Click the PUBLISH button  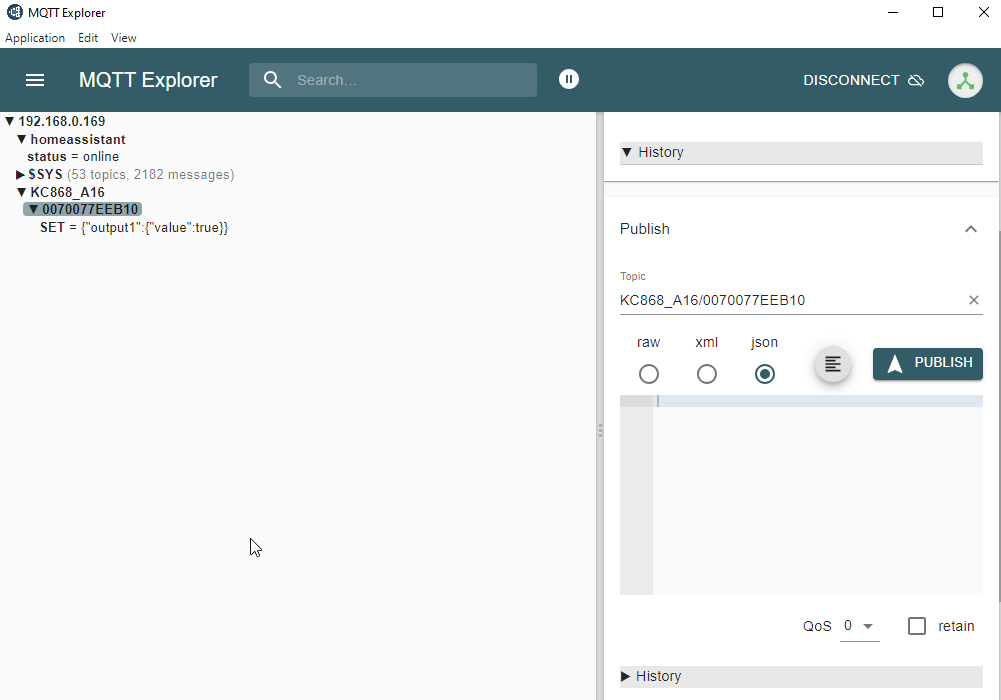928,364
